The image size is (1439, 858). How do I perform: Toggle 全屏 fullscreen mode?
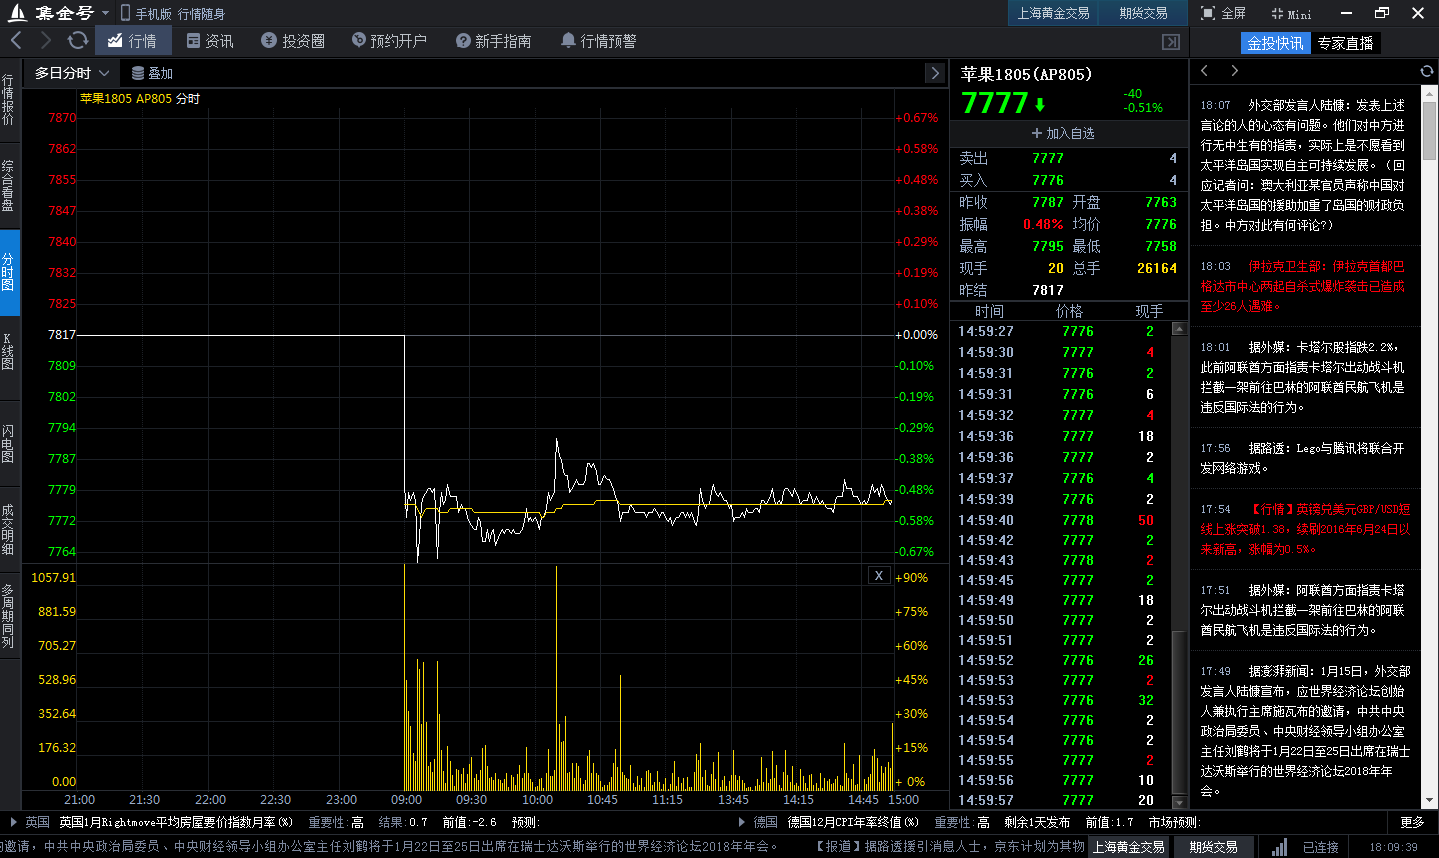1223,13
